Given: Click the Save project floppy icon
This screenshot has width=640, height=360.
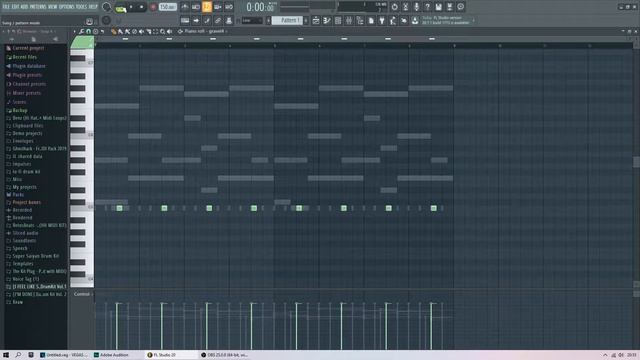Looking at the screenshot, I should [x=438, y=7].
